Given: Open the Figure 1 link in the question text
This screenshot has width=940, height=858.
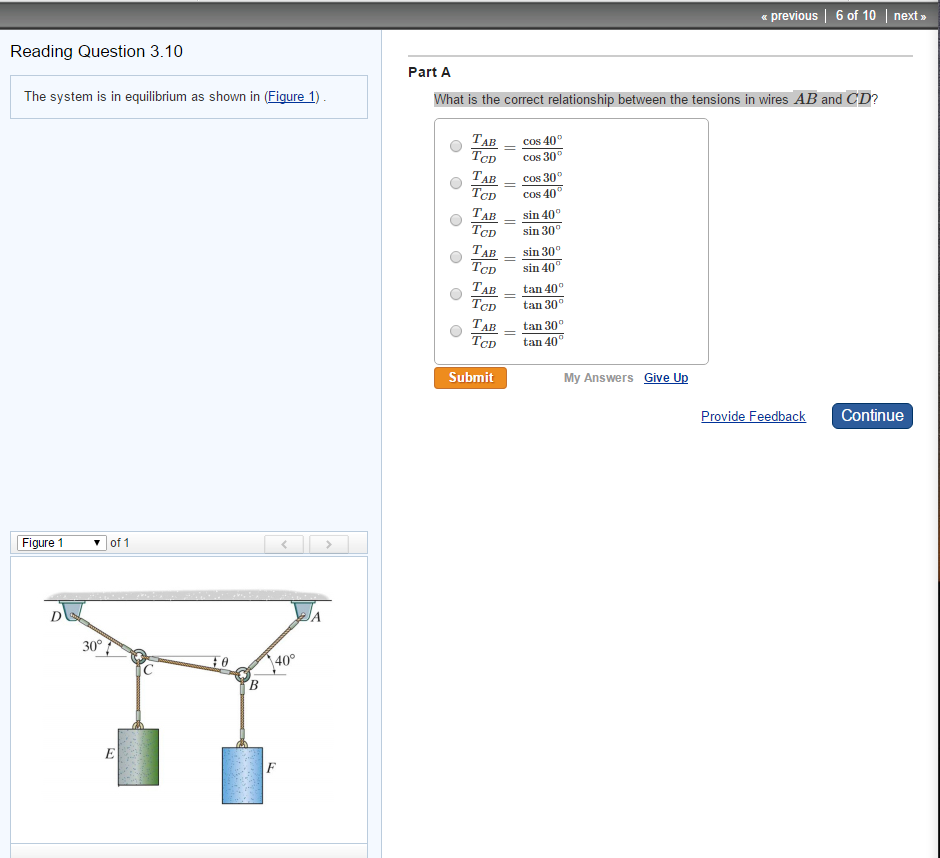Looking at the screenshot, I should [x=291, y=97].
